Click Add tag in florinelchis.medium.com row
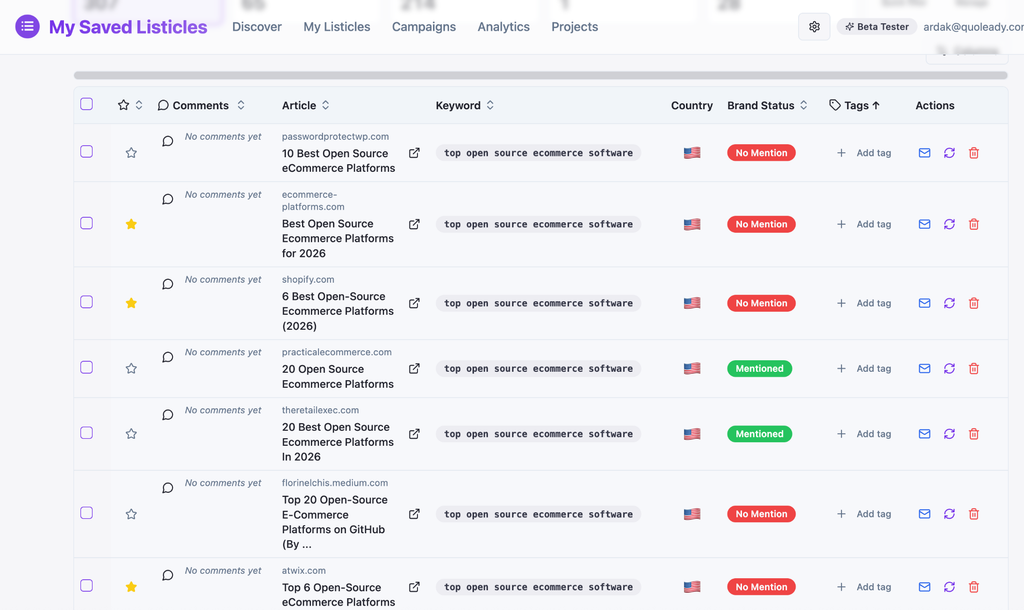The image size is (1024, 610). tap(863, 514)
